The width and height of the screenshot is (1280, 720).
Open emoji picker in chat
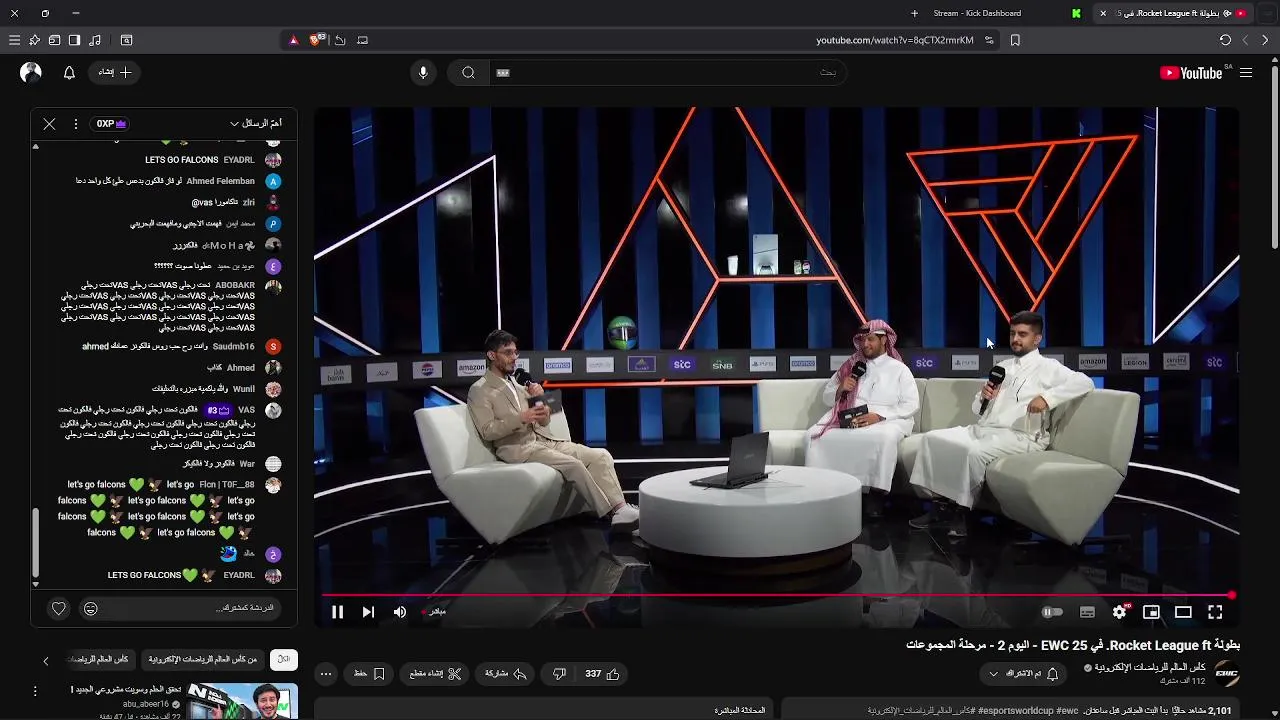click(91, 608)
